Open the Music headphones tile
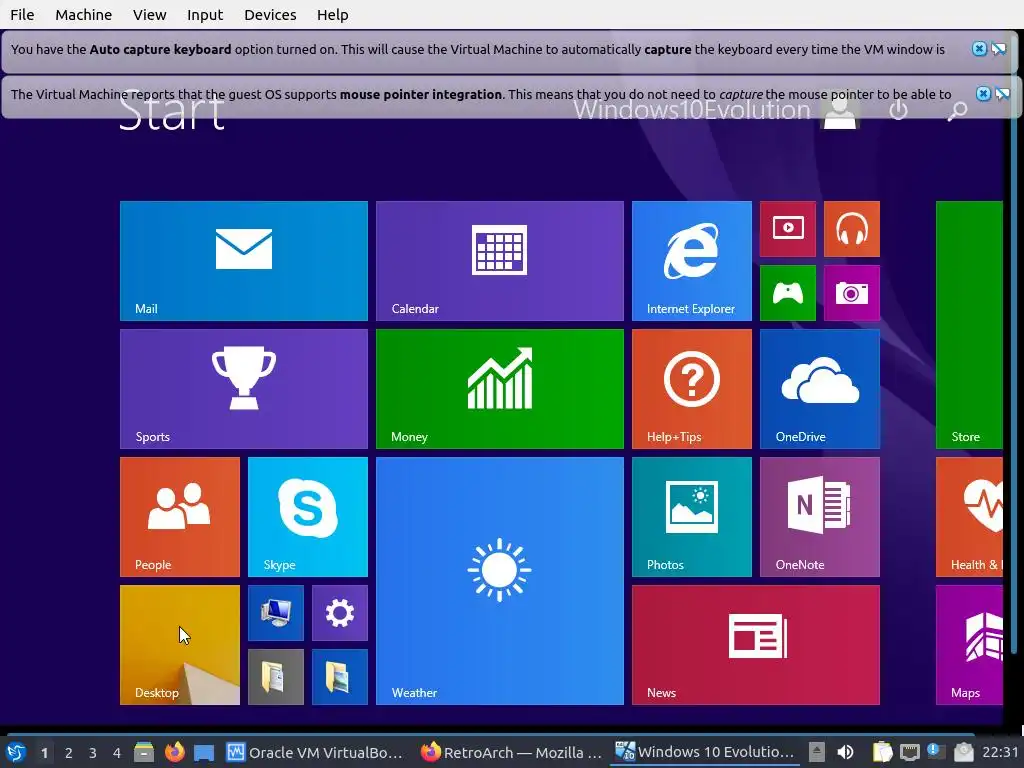This screenshot has width=1024, height=768. pos(852,229)
